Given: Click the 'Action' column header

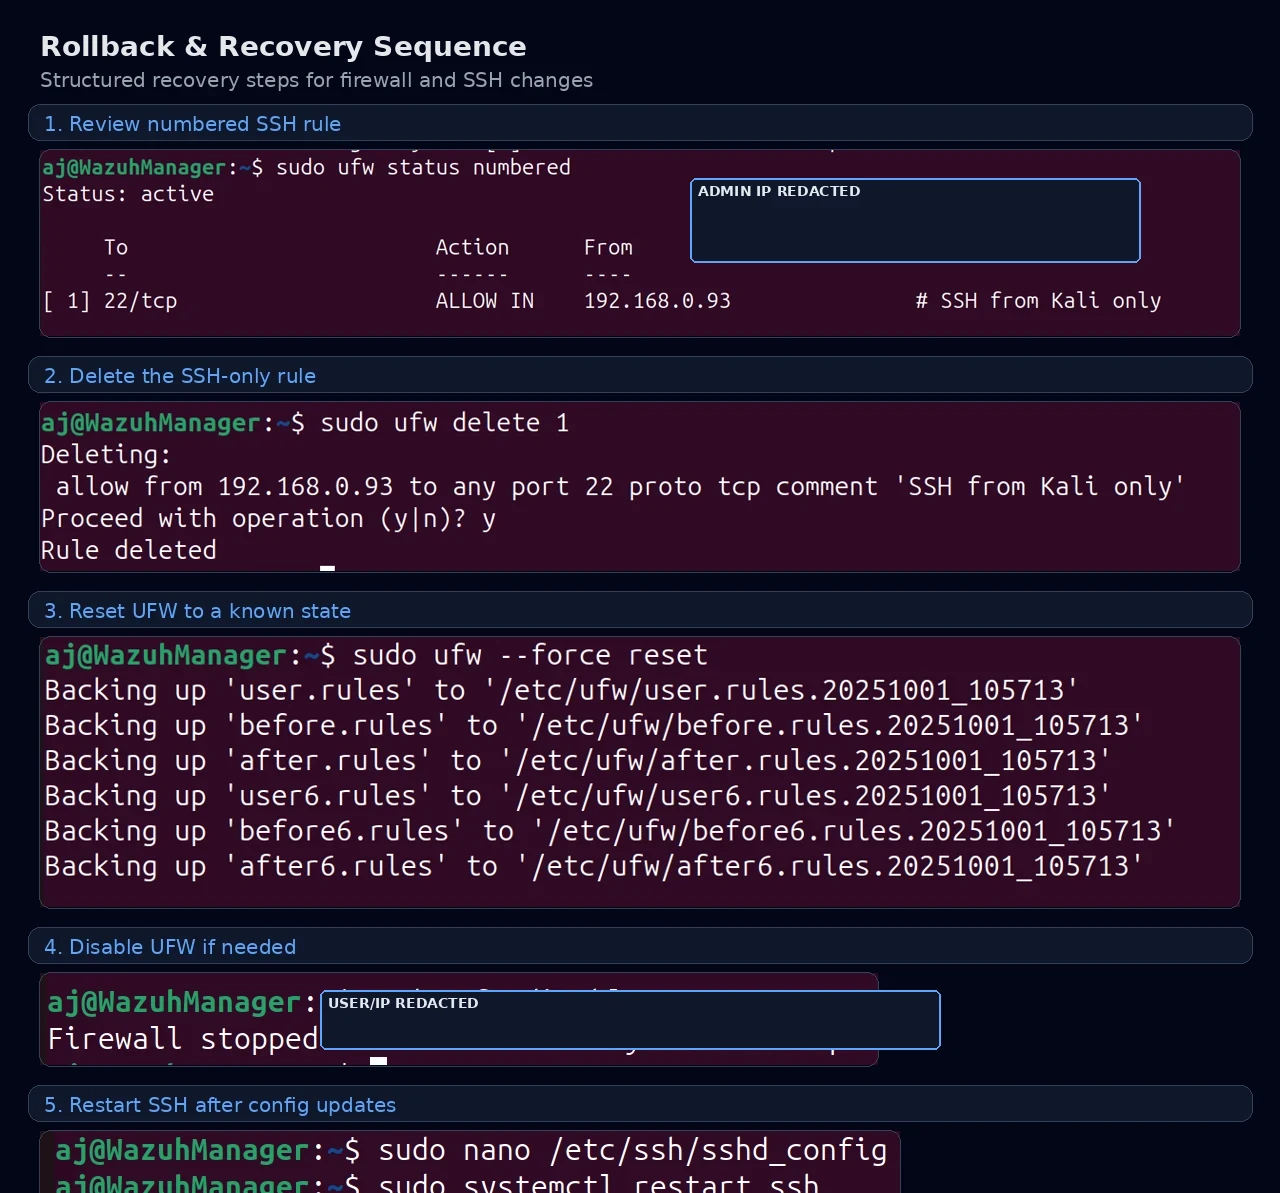Looking at the screenshot, I should point(472,247).
